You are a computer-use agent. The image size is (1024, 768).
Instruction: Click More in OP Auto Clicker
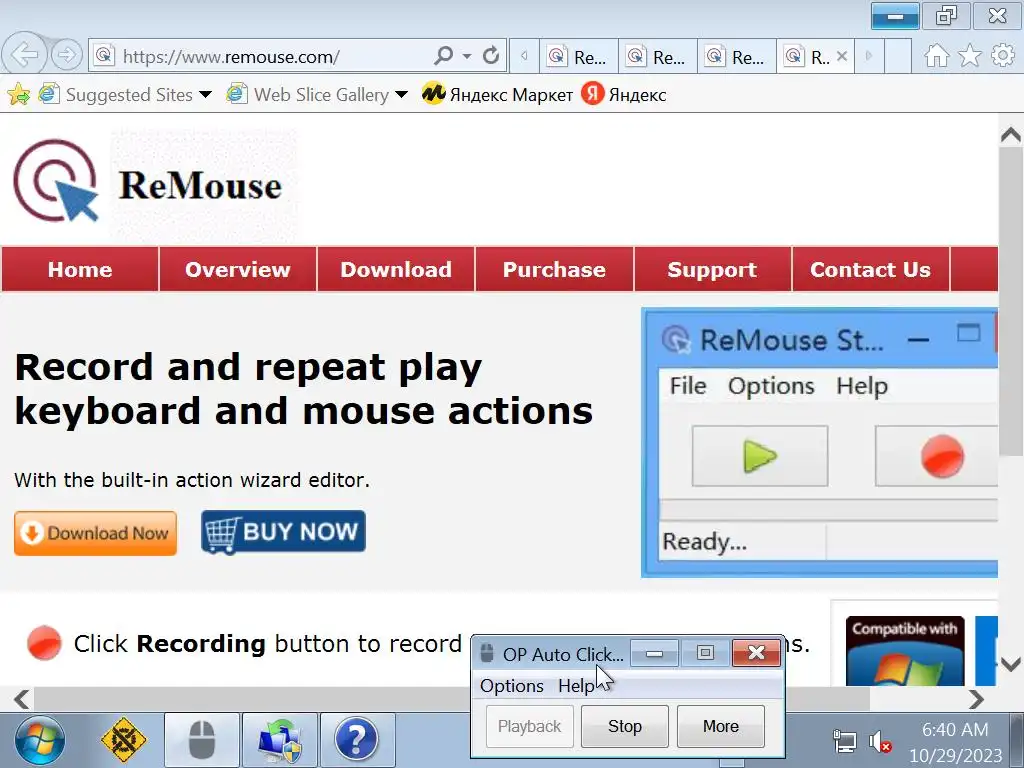(721, 726)
